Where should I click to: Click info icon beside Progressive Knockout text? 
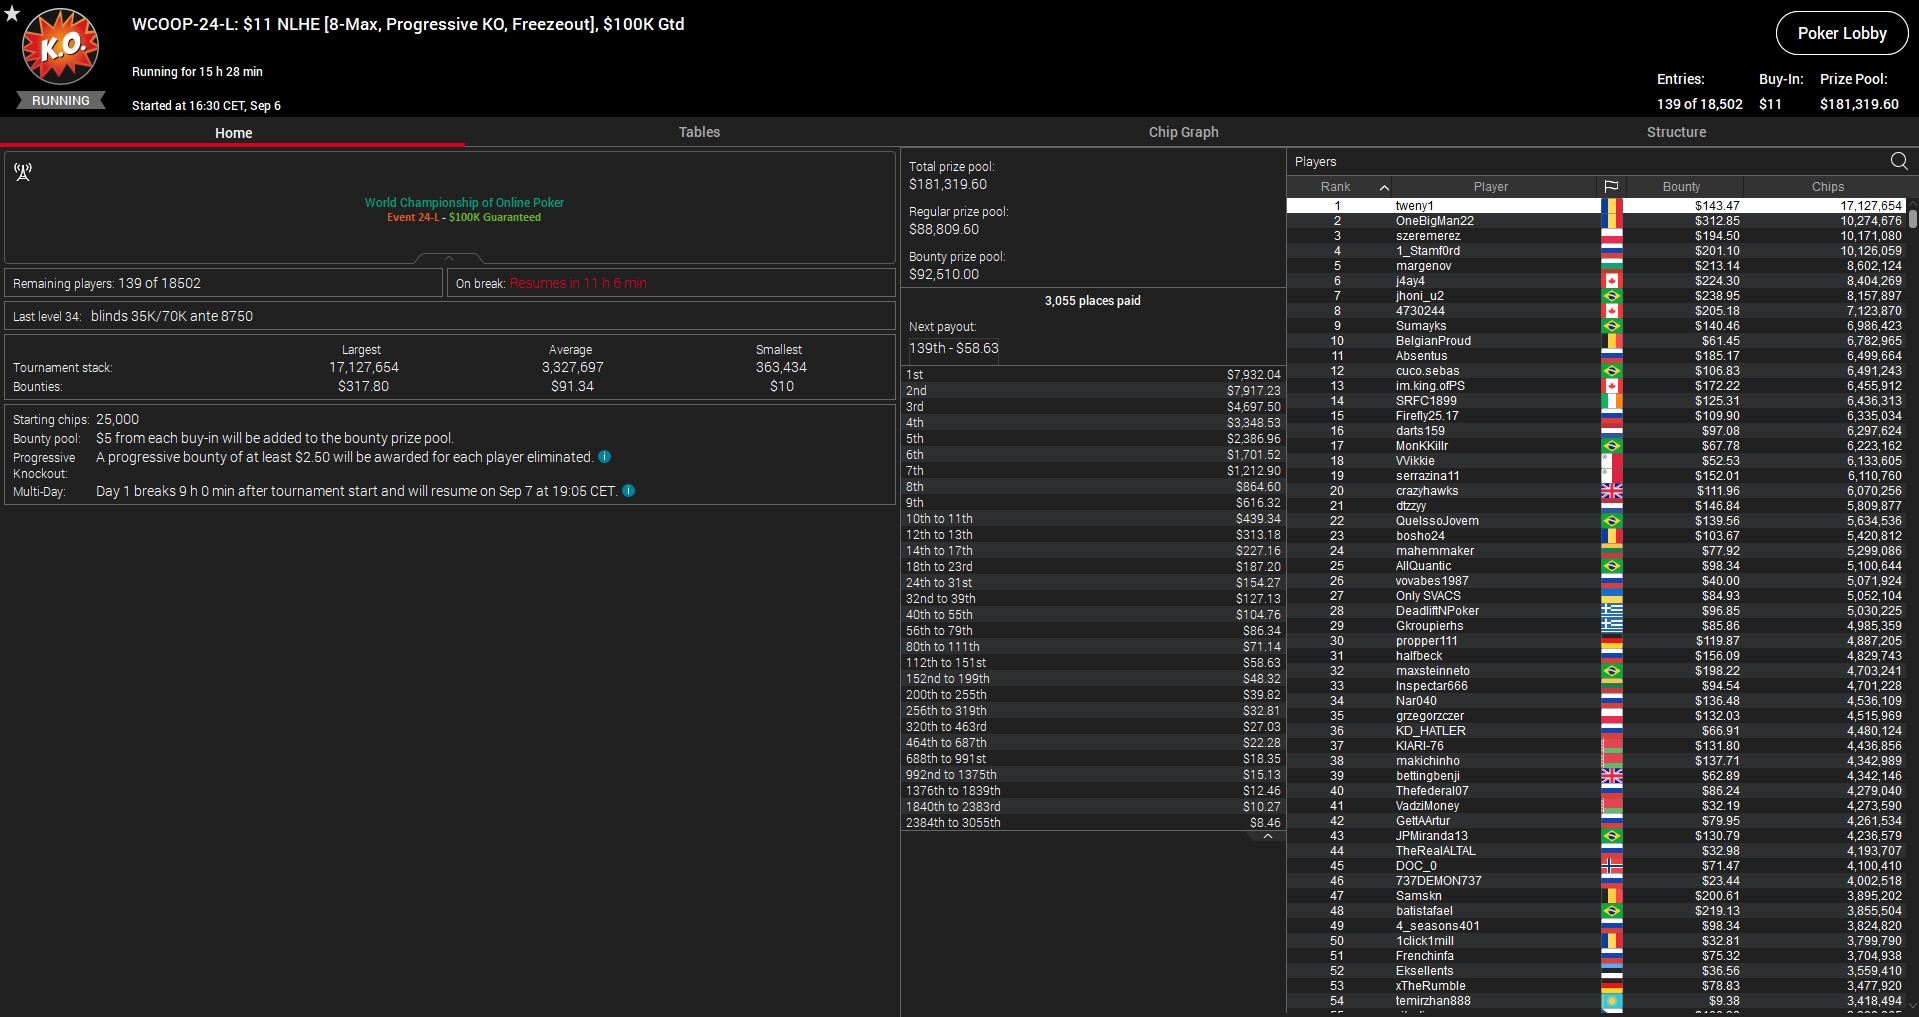point(605,457)
